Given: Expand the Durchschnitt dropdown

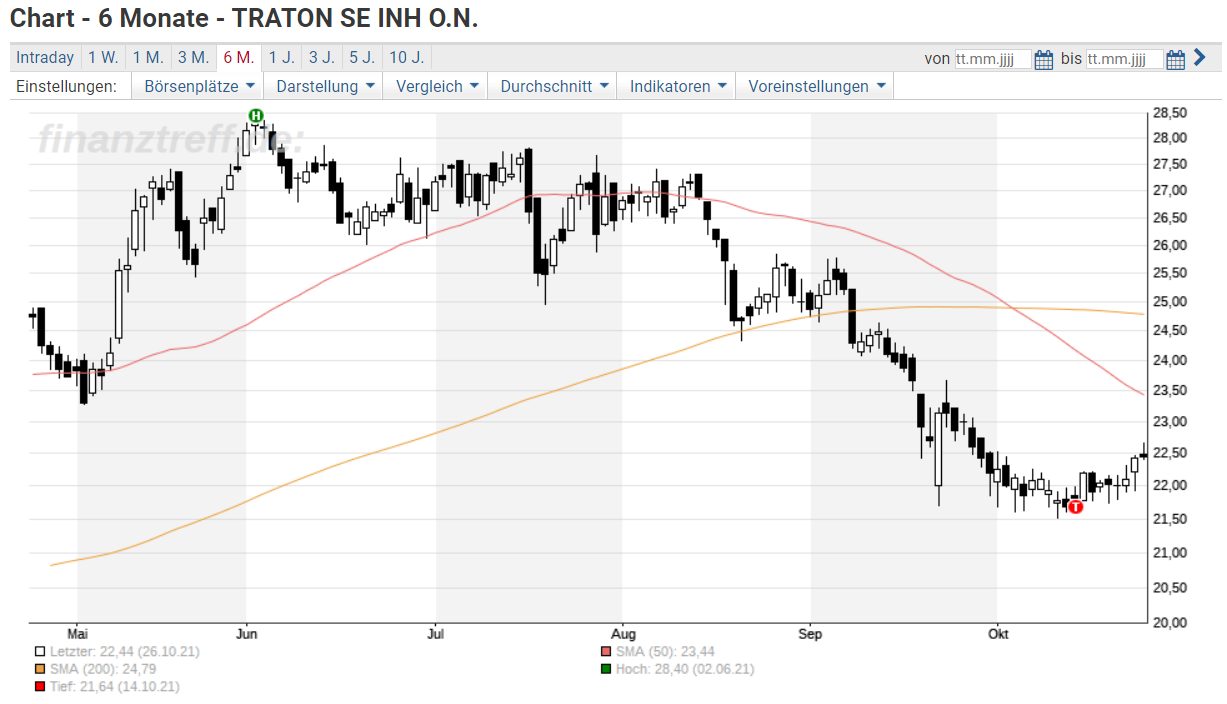Looking at the screenshot, I should pyautogui.click(x=553, y=86).
